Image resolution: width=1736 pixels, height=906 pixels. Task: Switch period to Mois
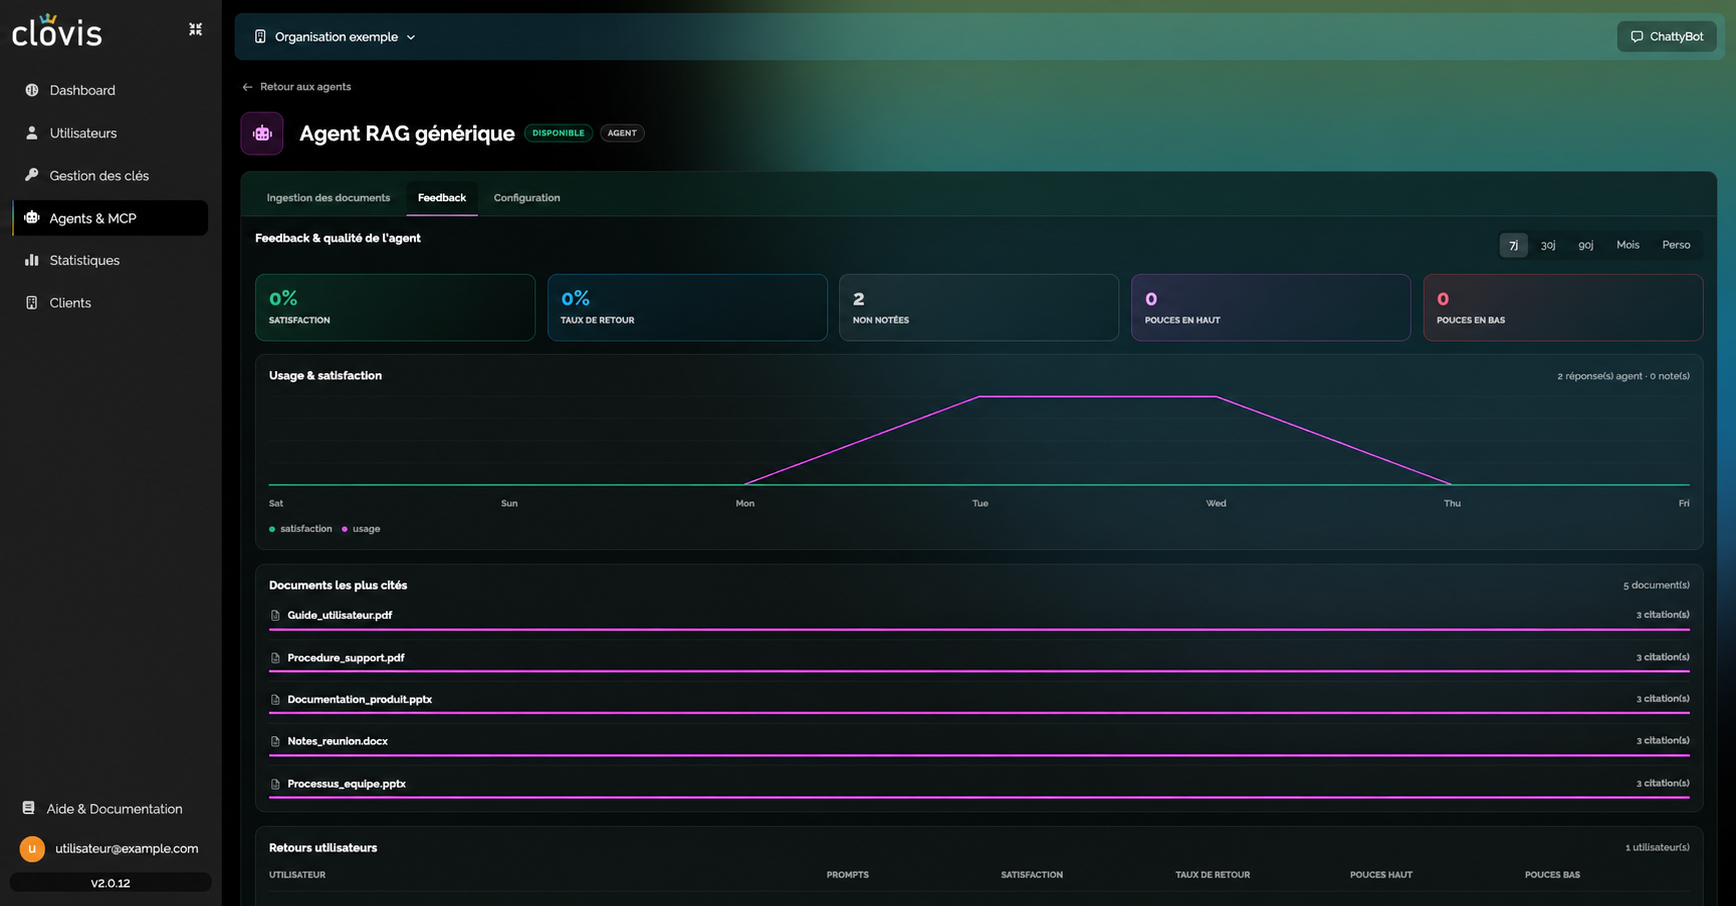[1628, 245]
